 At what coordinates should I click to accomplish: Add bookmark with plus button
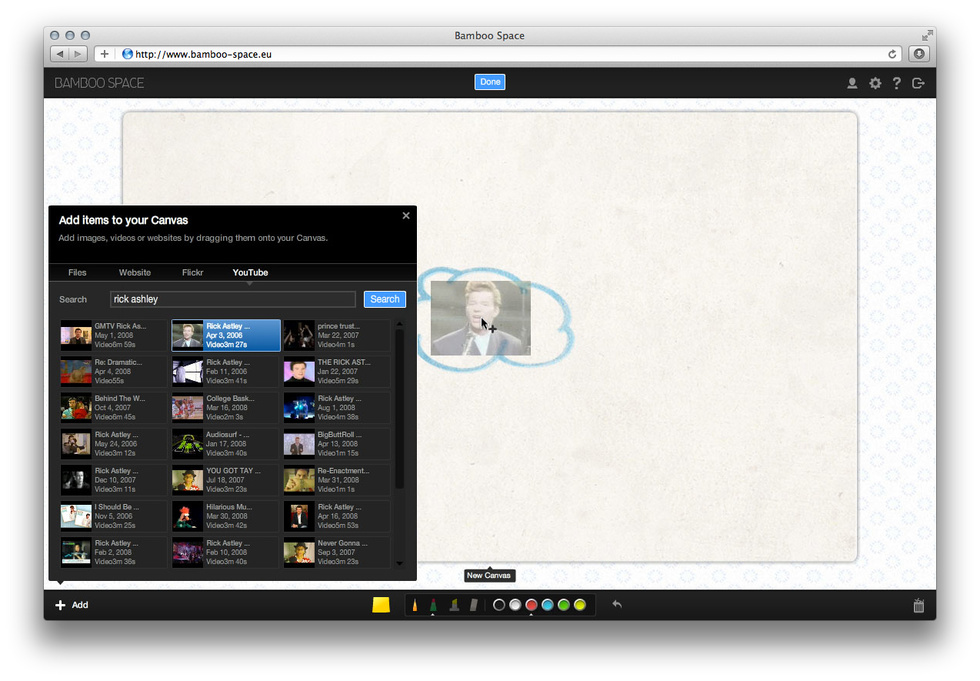click(104, 54)
